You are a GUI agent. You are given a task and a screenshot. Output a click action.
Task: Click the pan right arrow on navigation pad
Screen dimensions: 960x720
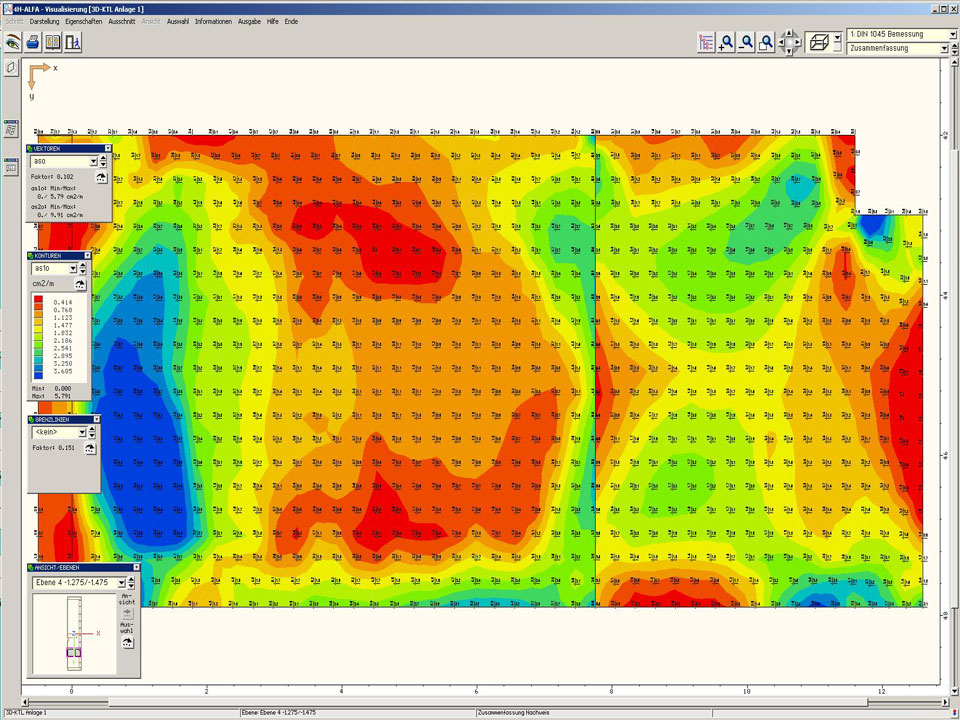coord(797,42)
